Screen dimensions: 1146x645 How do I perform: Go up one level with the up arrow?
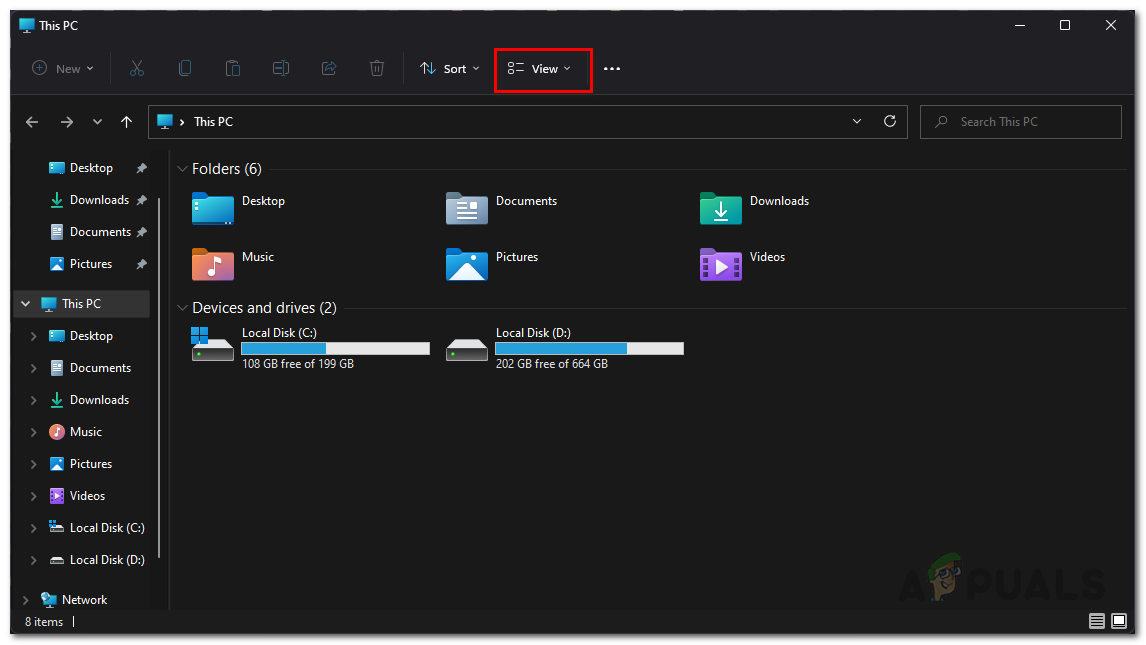pos(126,122)
